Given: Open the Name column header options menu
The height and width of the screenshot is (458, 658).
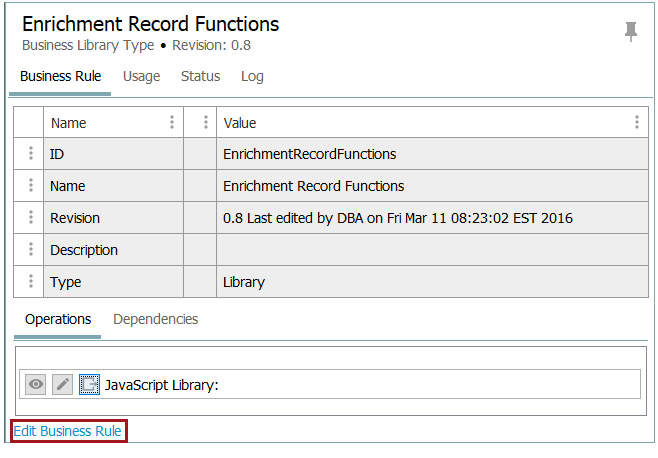Looking at the screenshot, I should point(172,123).
